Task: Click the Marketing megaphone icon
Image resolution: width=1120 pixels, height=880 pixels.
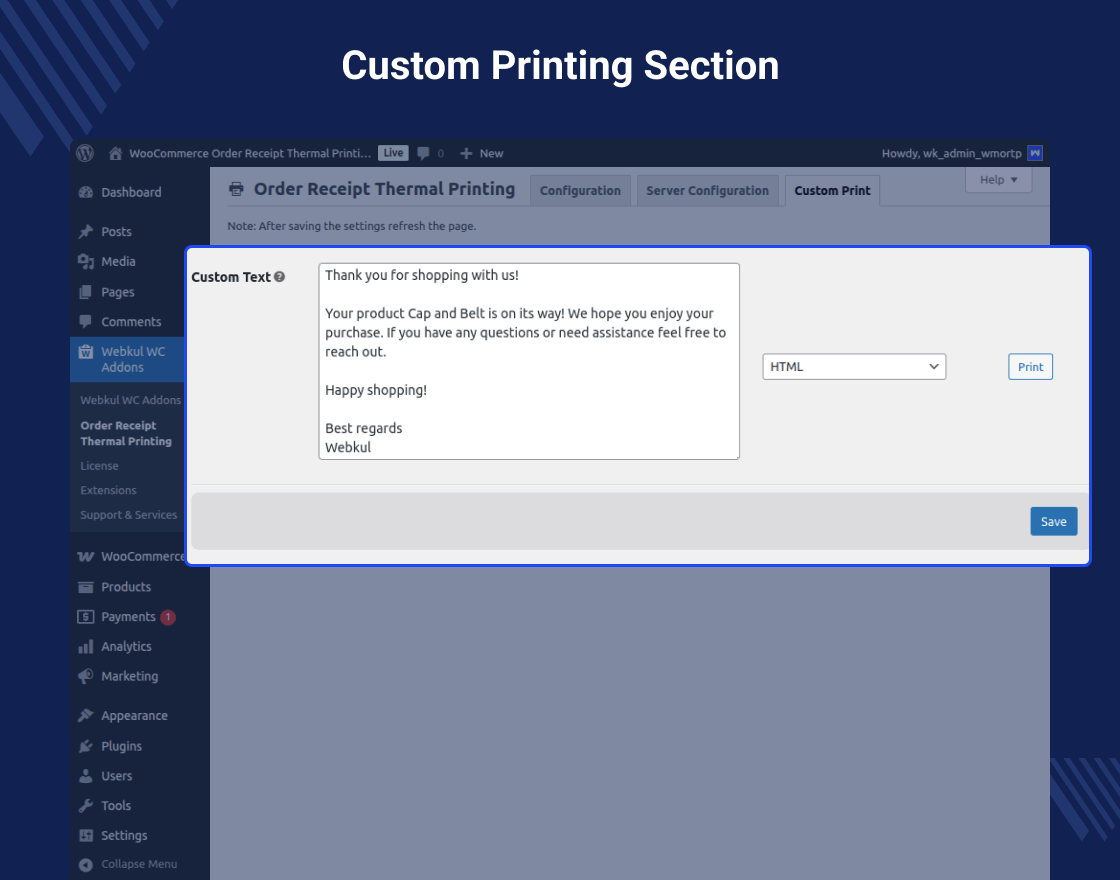Action: coord(86,676)
